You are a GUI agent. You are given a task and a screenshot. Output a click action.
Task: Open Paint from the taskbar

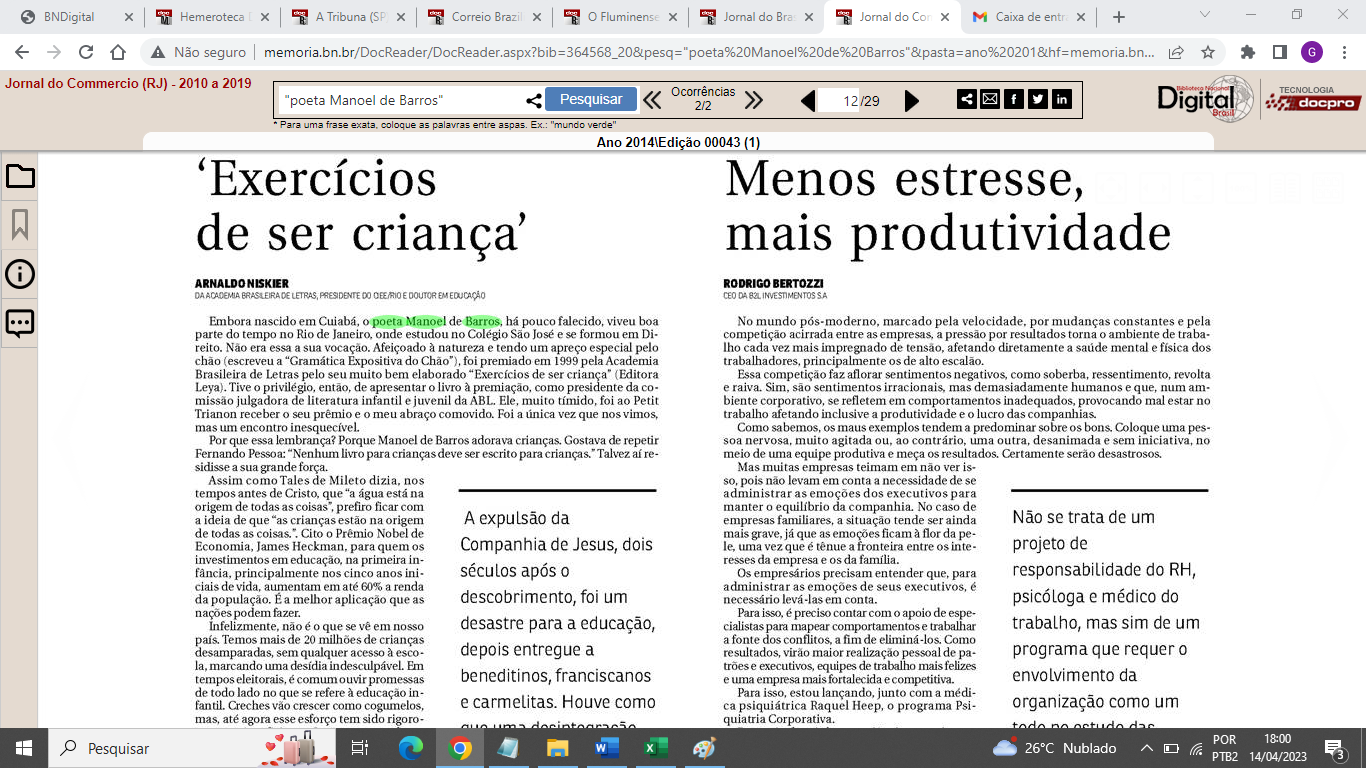point(705,748)
